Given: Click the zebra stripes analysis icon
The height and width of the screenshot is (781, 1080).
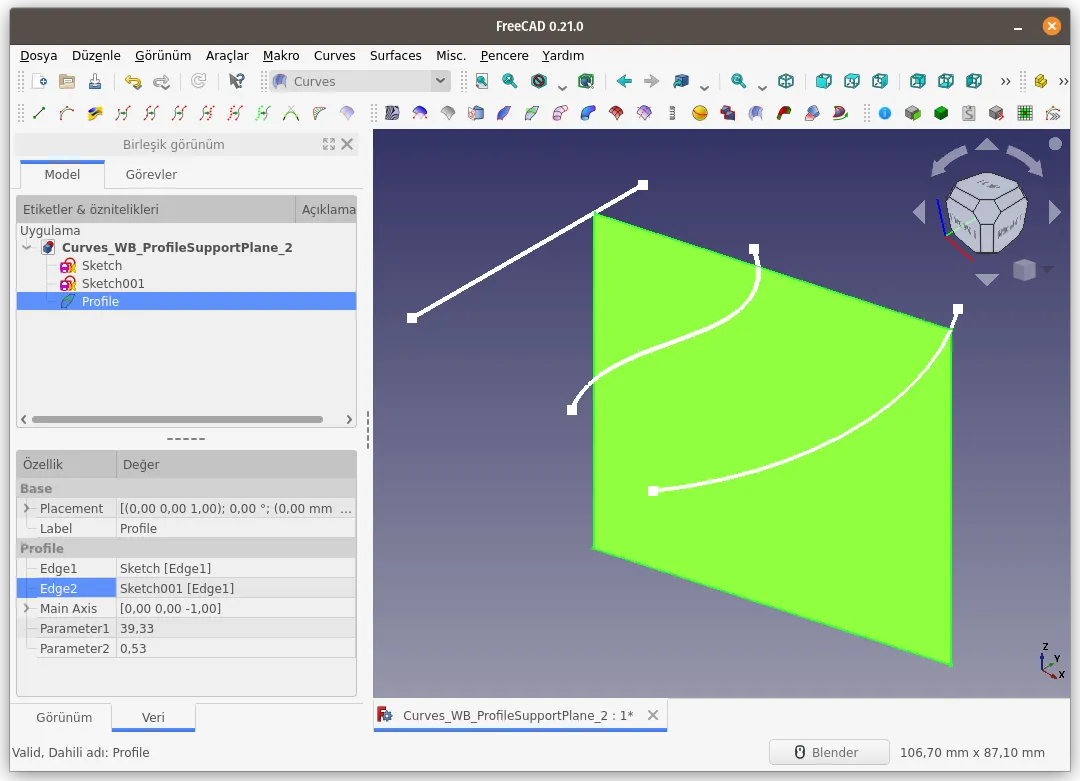Looking at the screenshot, I should [392, 113].
